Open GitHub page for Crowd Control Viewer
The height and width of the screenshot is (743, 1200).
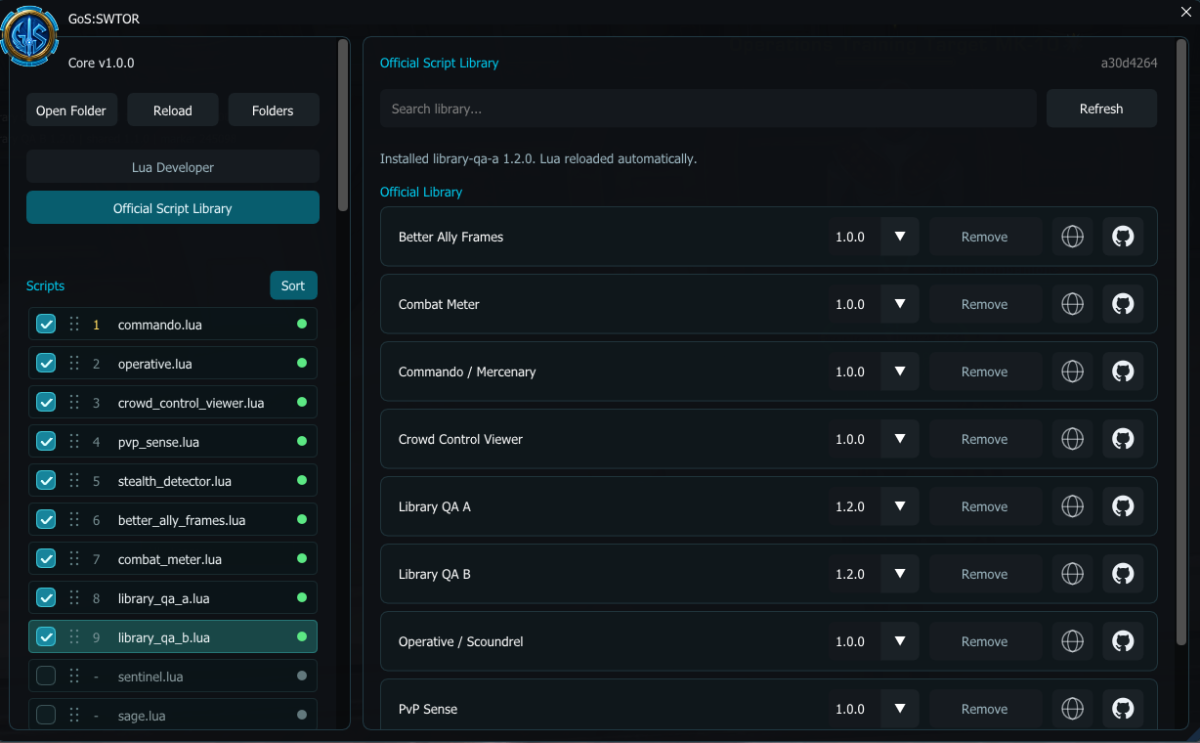(1123, 439)
